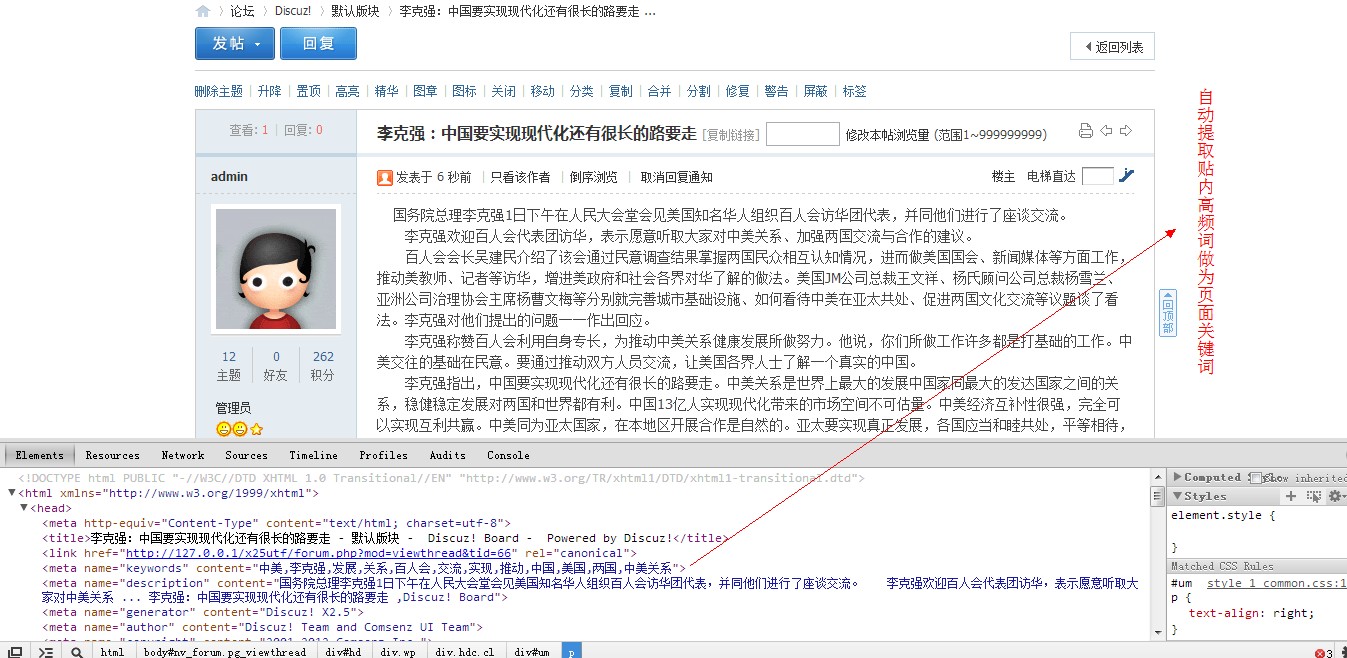Open the 发帖 dropdown button
This screenshot has width=1347, height=658.
coord(235,44)
